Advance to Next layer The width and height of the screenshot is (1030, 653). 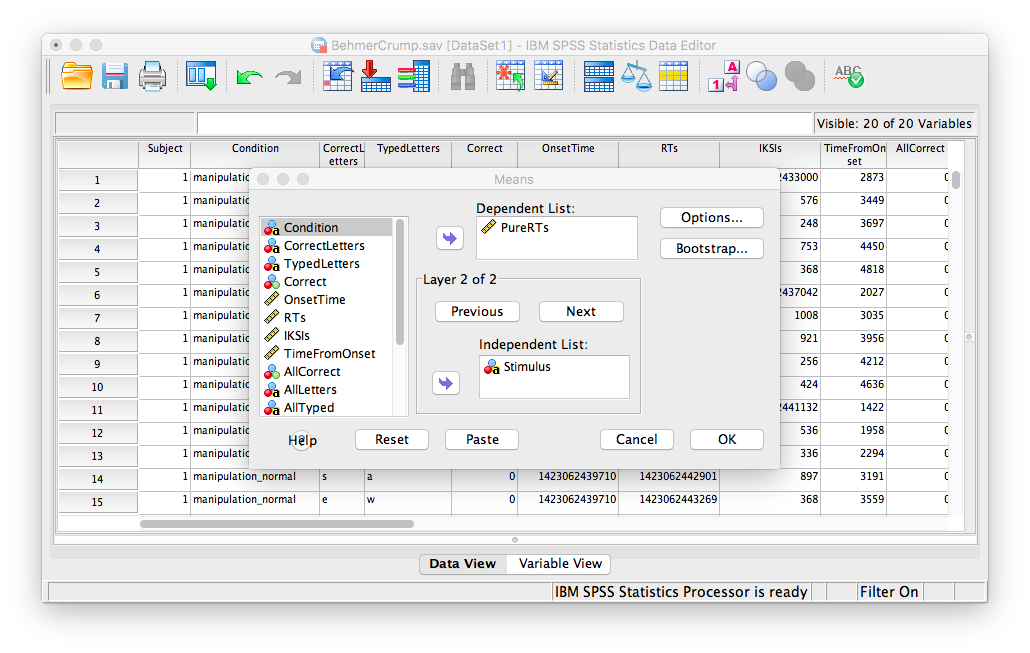[581, 311]
